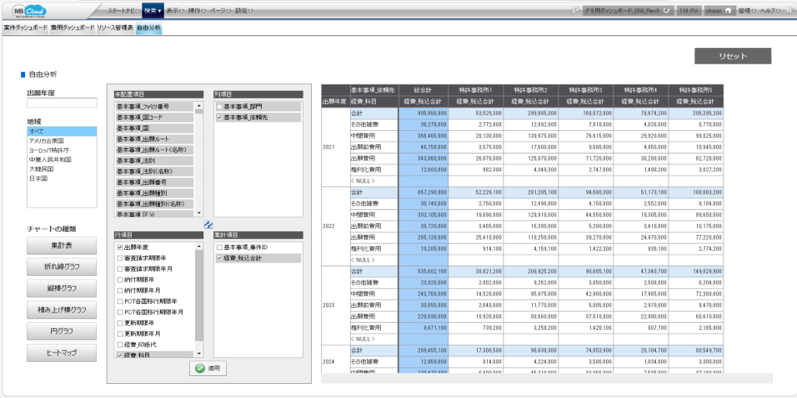Click the リセット button
The image size is (797, 398).
tap(732, 56)
